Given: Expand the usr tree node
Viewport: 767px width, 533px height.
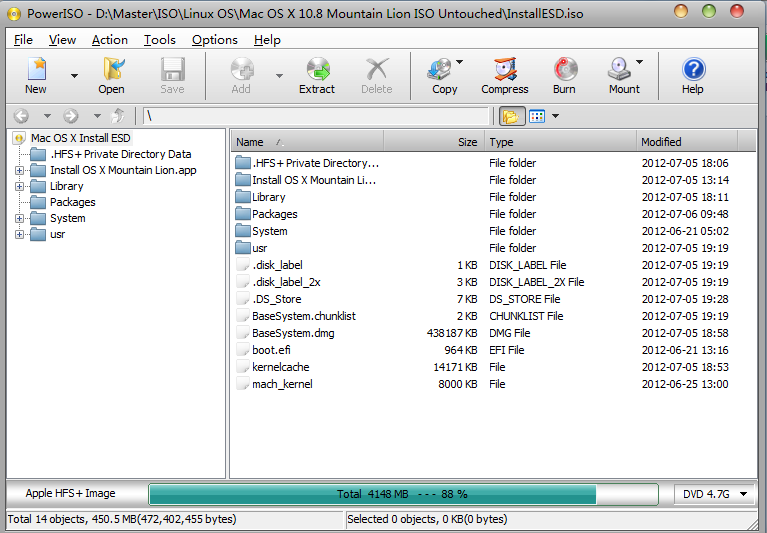Looking at the screenshot, I should coord(19,235).
